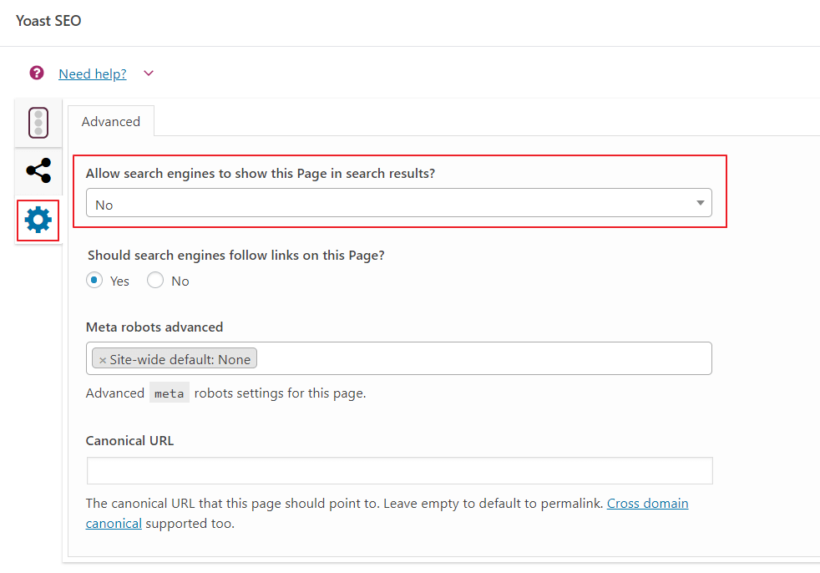Open the Advanced gear settings tab
Image resolution: width=820 pixels, height=573 pixels.
[x=38, y=220]
